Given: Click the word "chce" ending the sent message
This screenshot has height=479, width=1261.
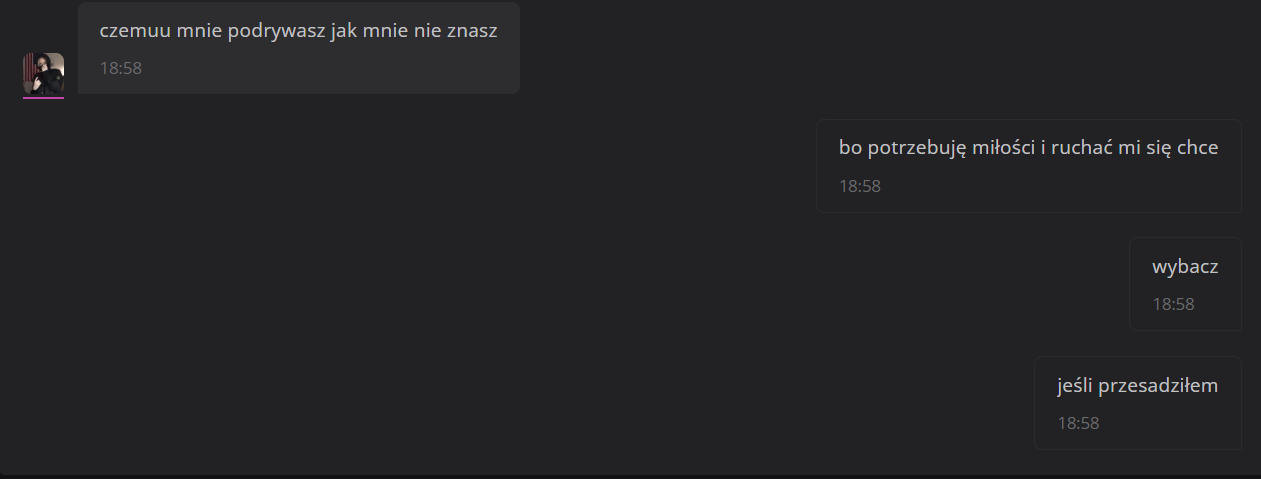Looking at the screenshot, I should pos(1197,148).
